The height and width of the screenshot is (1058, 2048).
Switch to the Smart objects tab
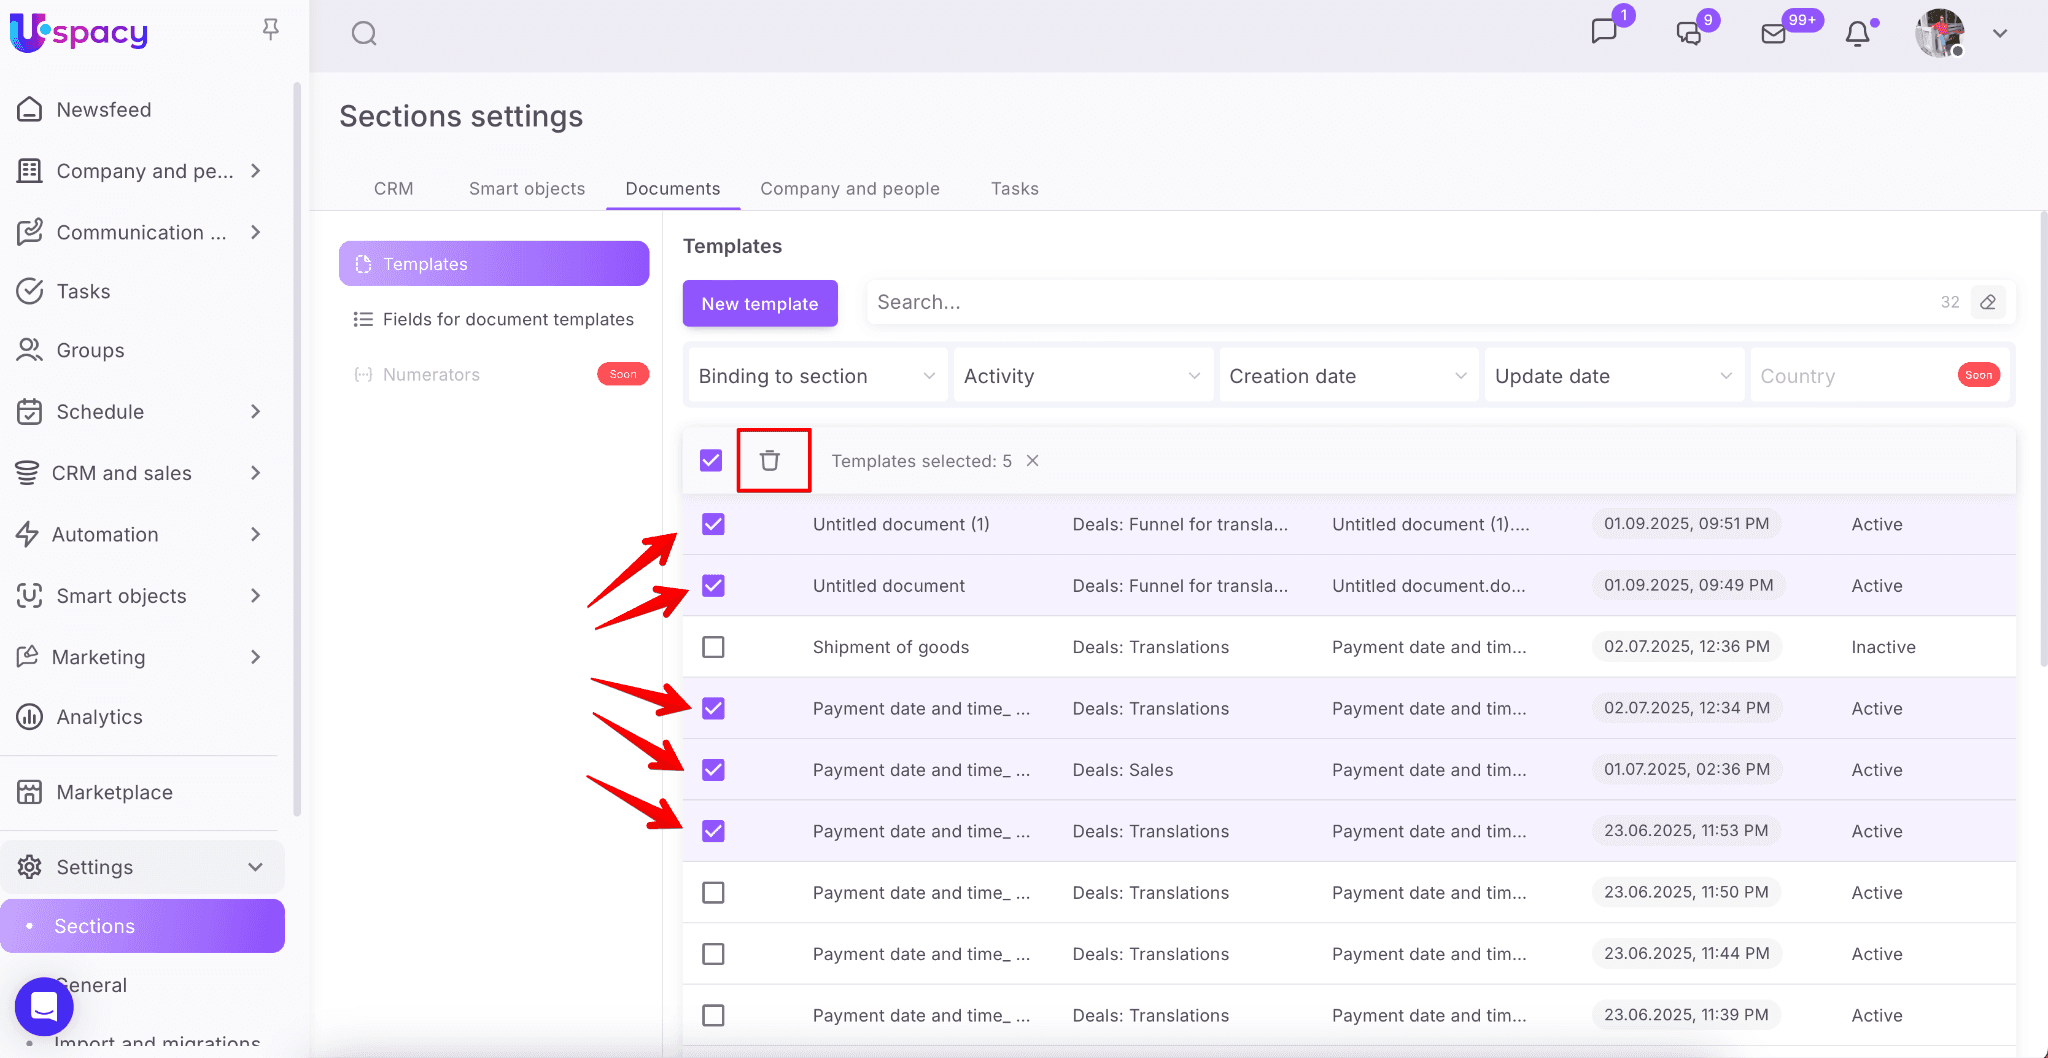527,189
